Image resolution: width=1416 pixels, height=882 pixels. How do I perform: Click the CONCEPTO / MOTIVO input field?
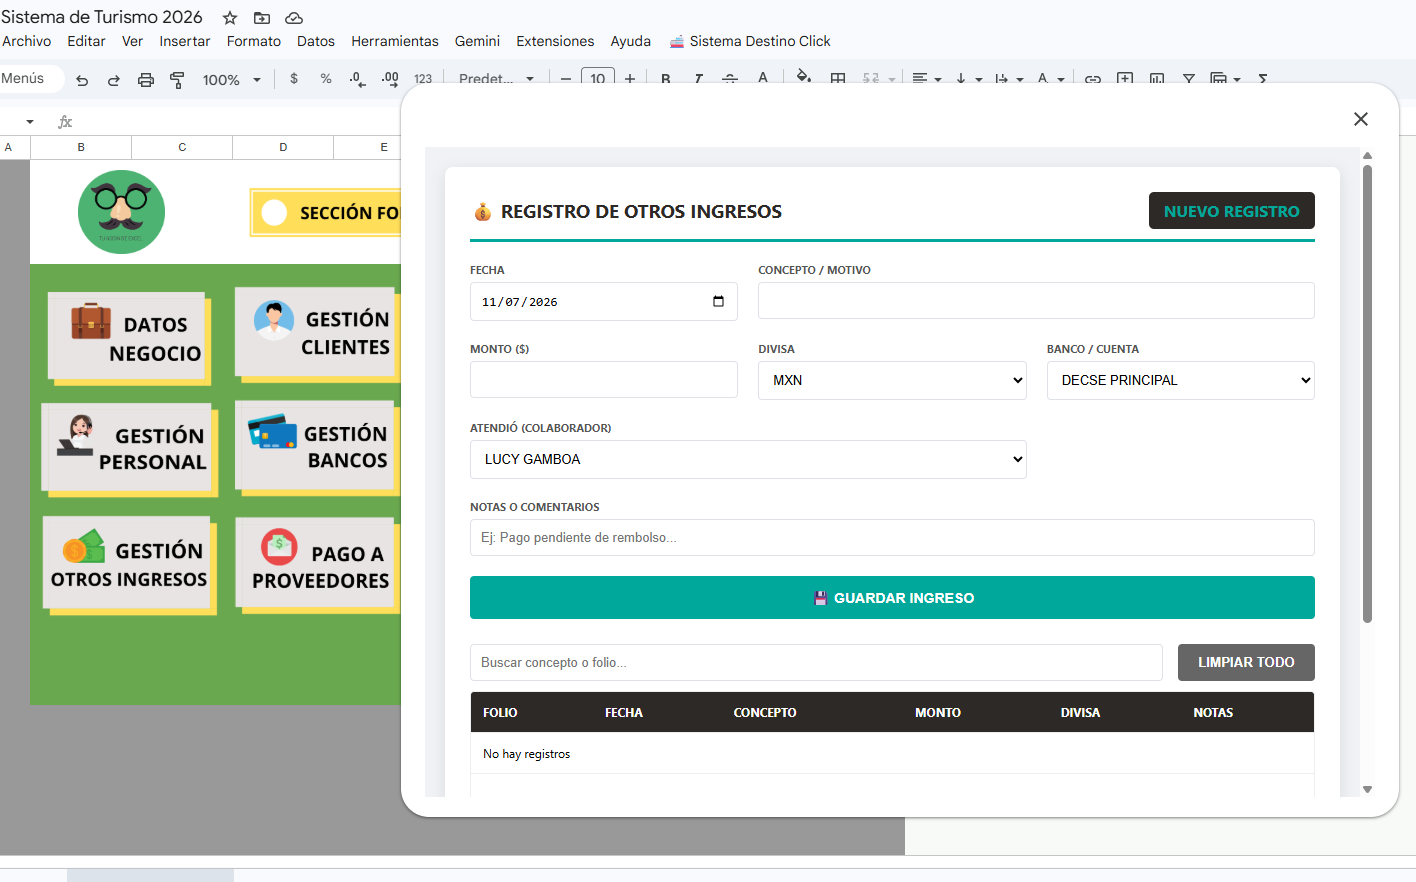(1036, 301)
